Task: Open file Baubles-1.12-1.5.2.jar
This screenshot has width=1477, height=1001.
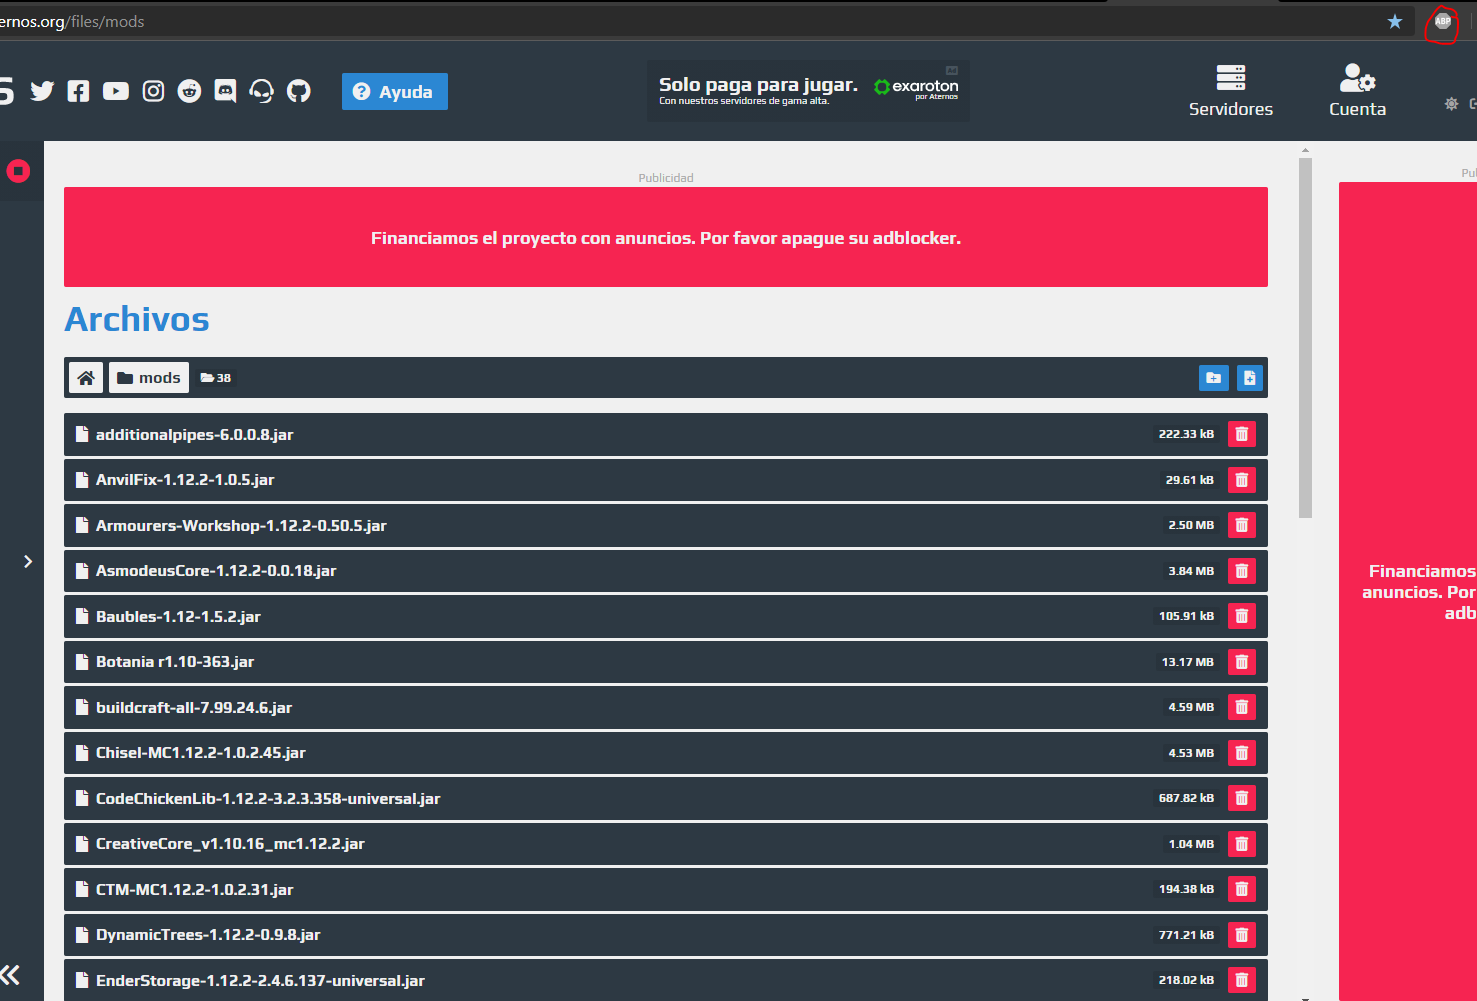Action: (x=666, y=616)
